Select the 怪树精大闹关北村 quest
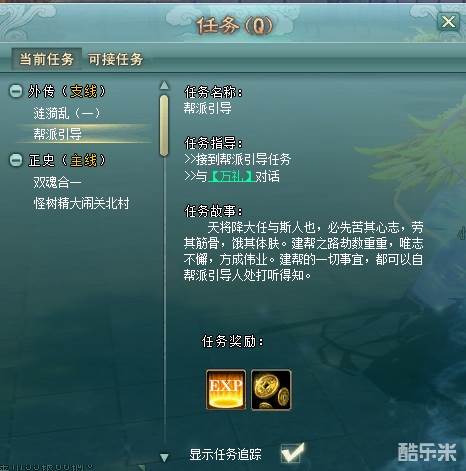This screenshot has width=466, height=471. tap(81, 203)
